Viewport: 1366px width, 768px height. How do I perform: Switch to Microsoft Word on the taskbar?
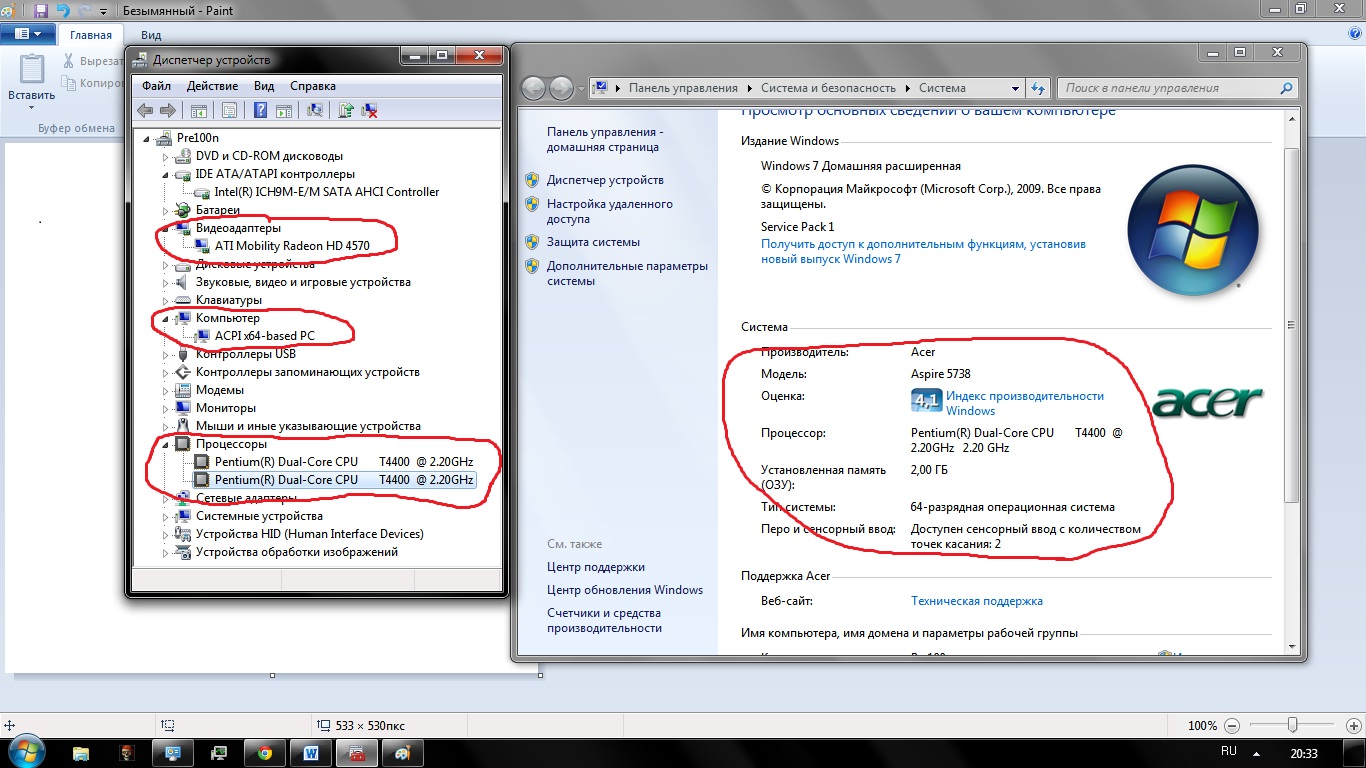(x=311, y=753)
